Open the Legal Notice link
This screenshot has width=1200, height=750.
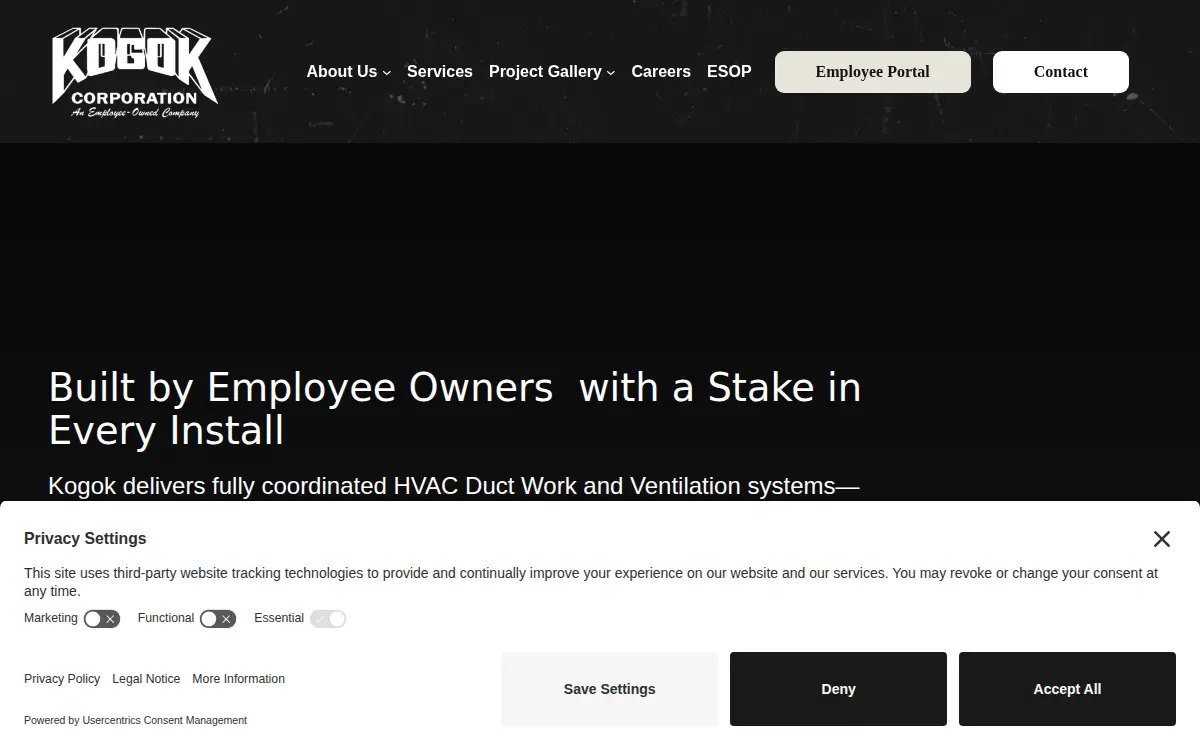pyautogui.click(x=146, y=679)
